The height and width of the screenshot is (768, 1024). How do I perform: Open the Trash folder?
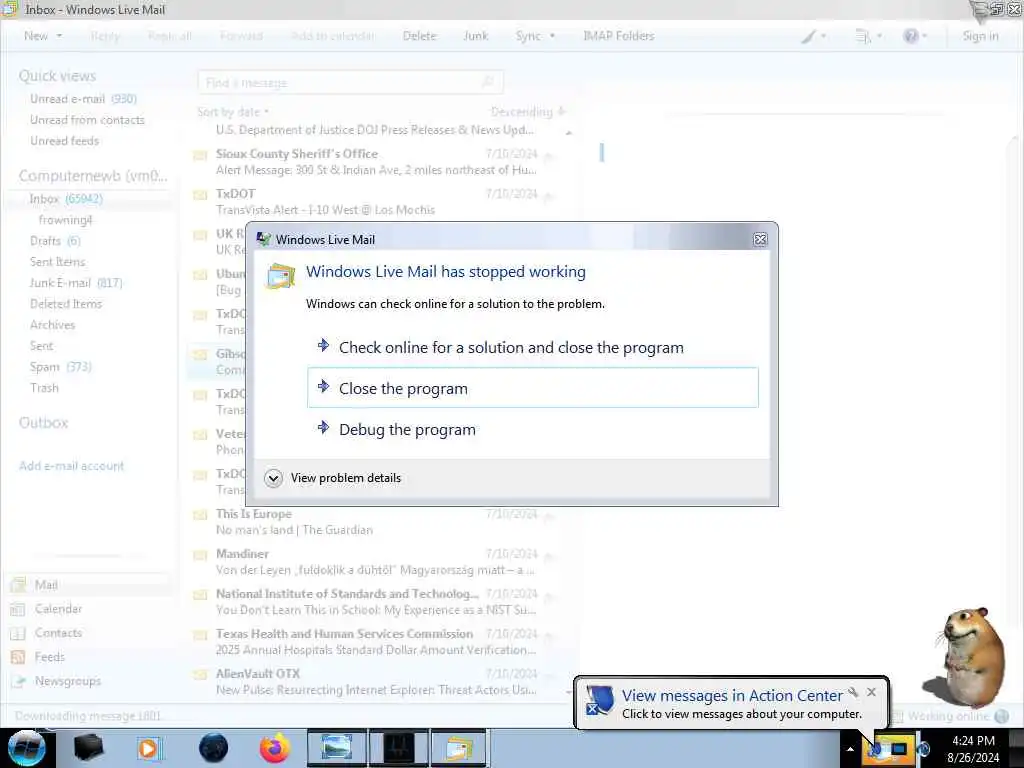(44, 388)
